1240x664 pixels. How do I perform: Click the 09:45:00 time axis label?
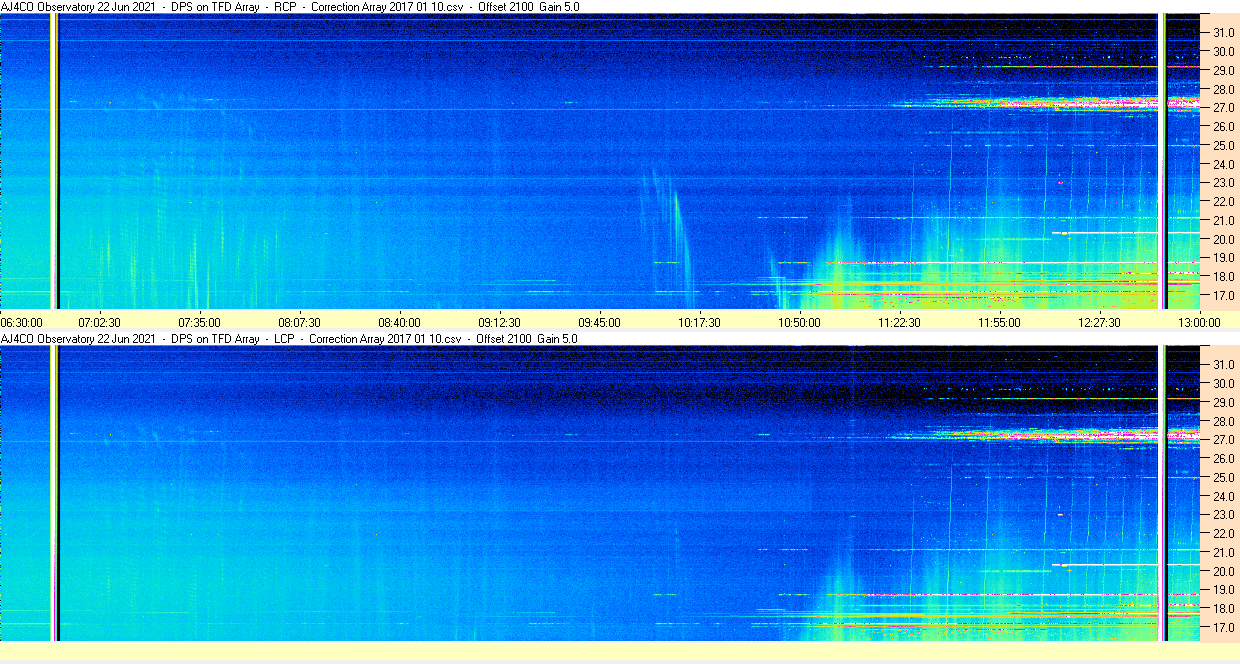tap(599, 323)
